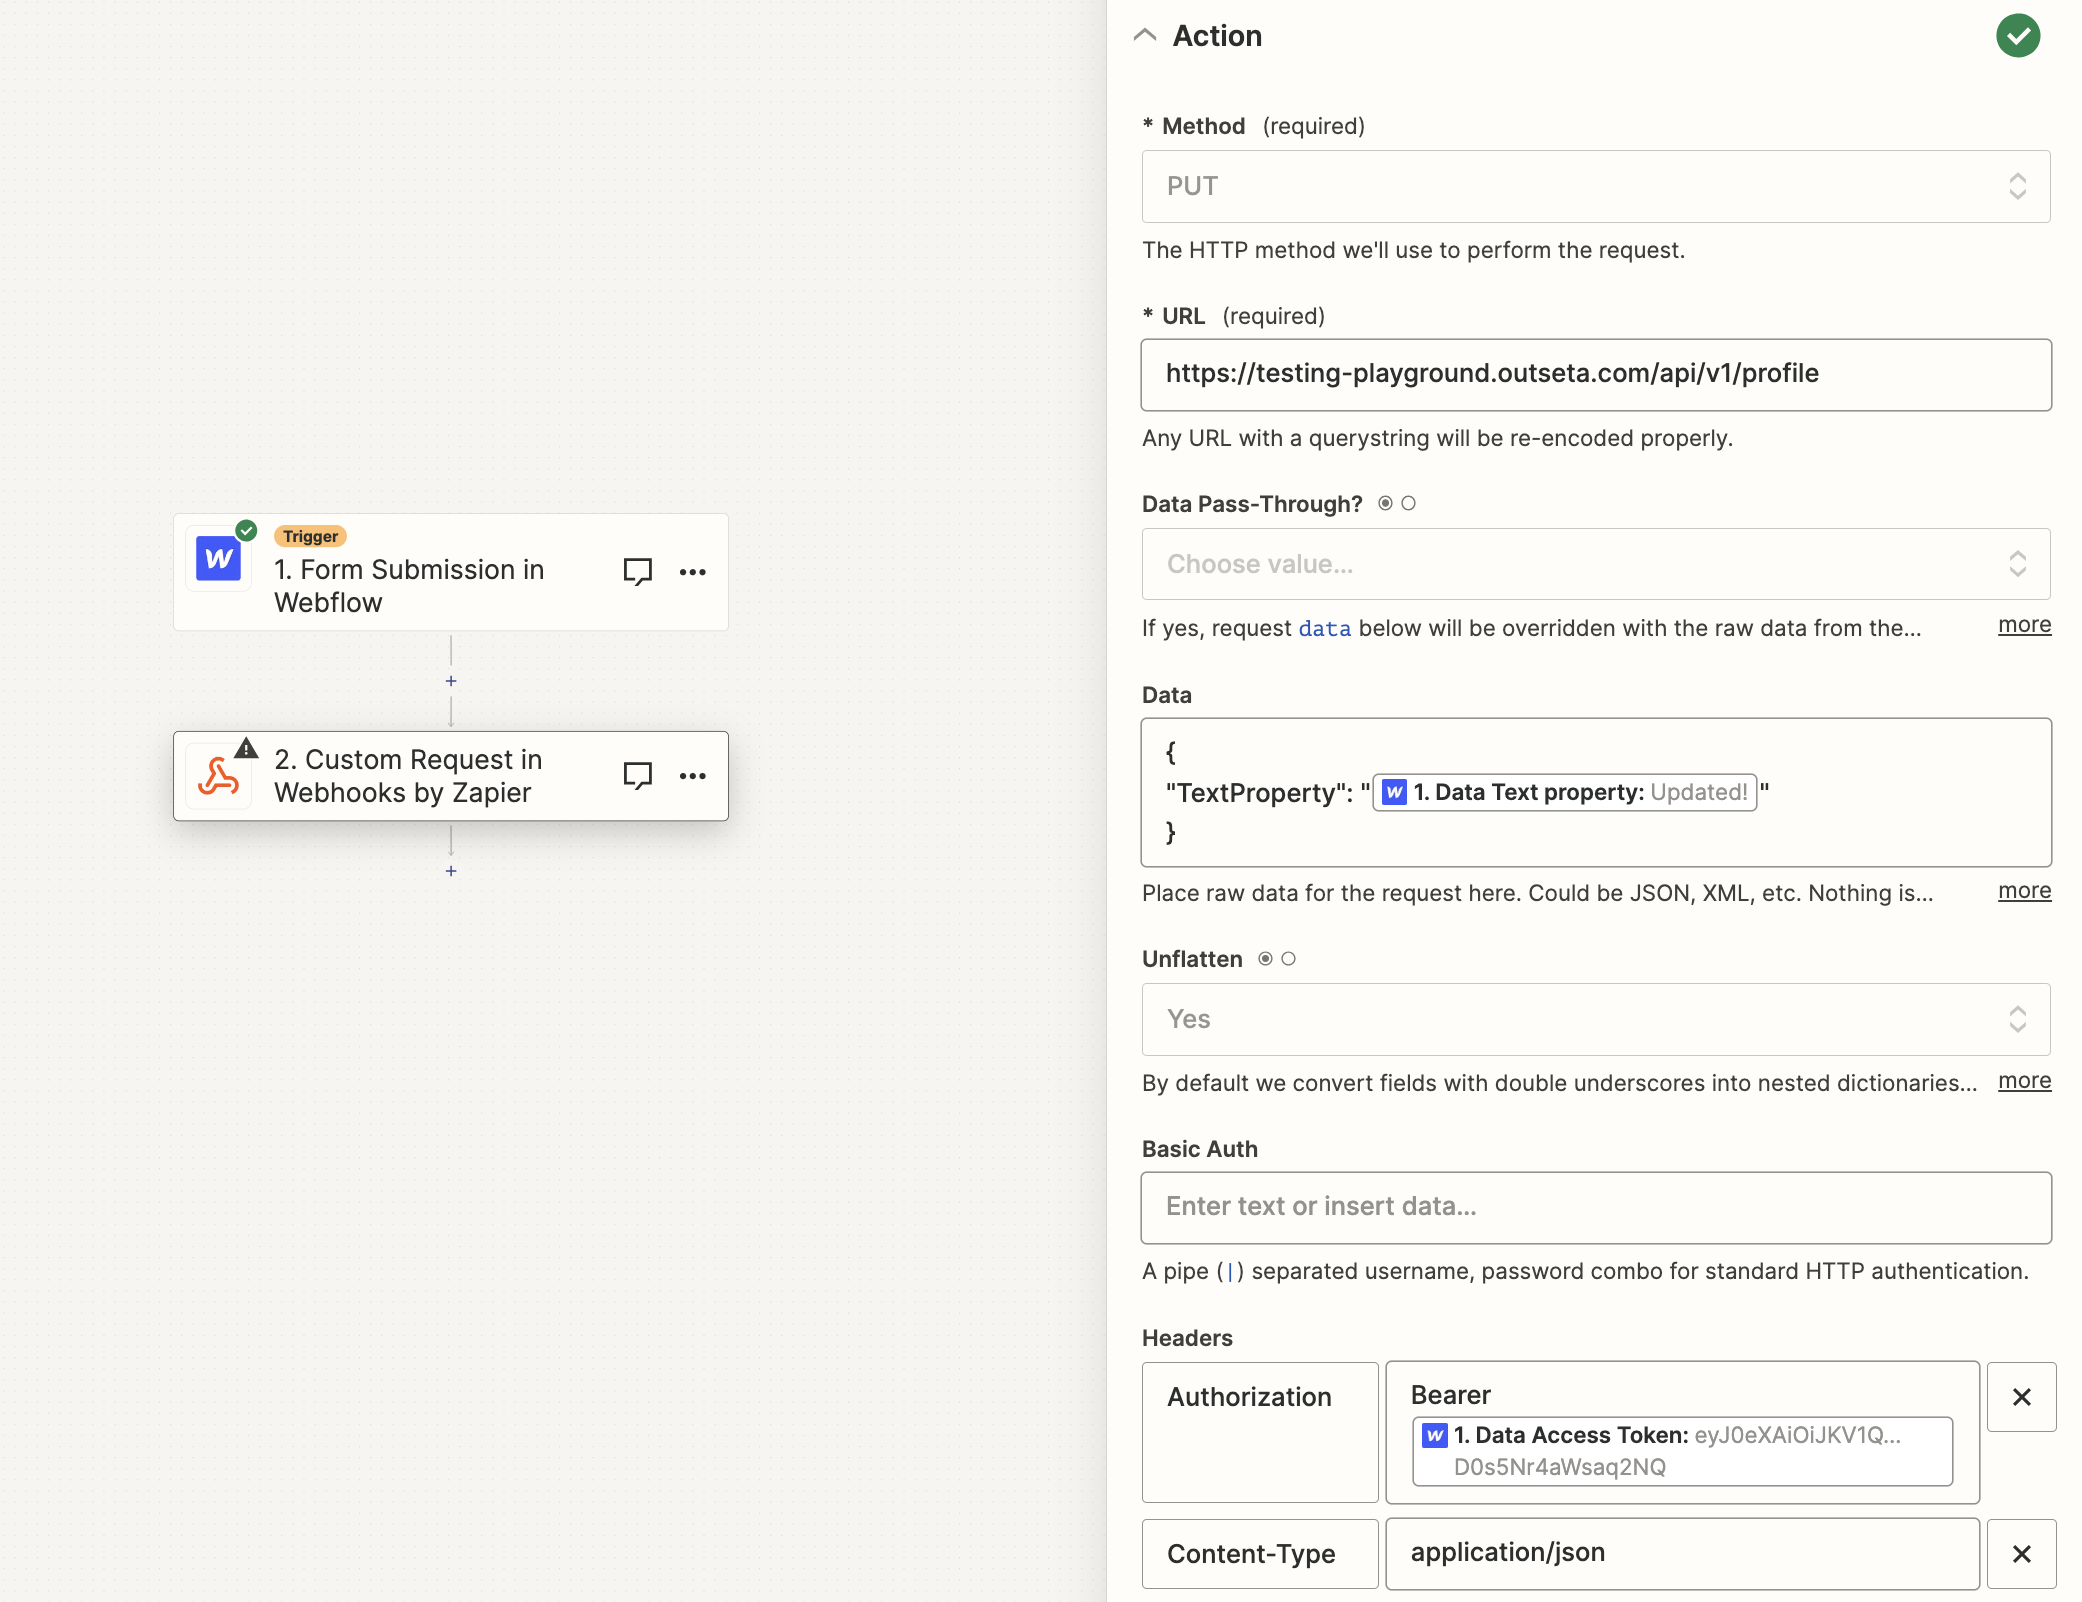Click the Webflow app icon on trigger
2082x1602 pixels.
(218, 558)
